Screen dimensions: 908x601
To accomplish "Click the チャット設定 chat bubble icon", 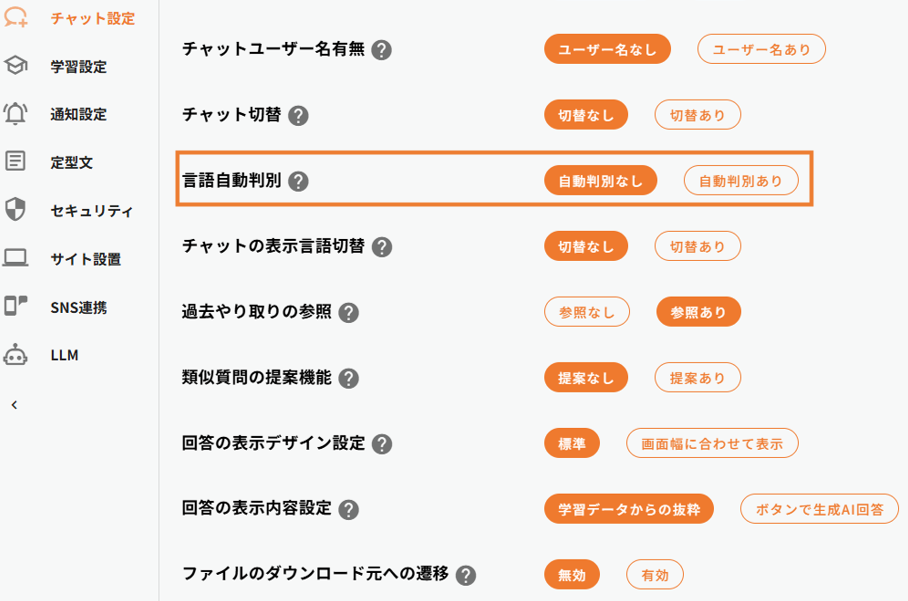I will click(15, 18).
